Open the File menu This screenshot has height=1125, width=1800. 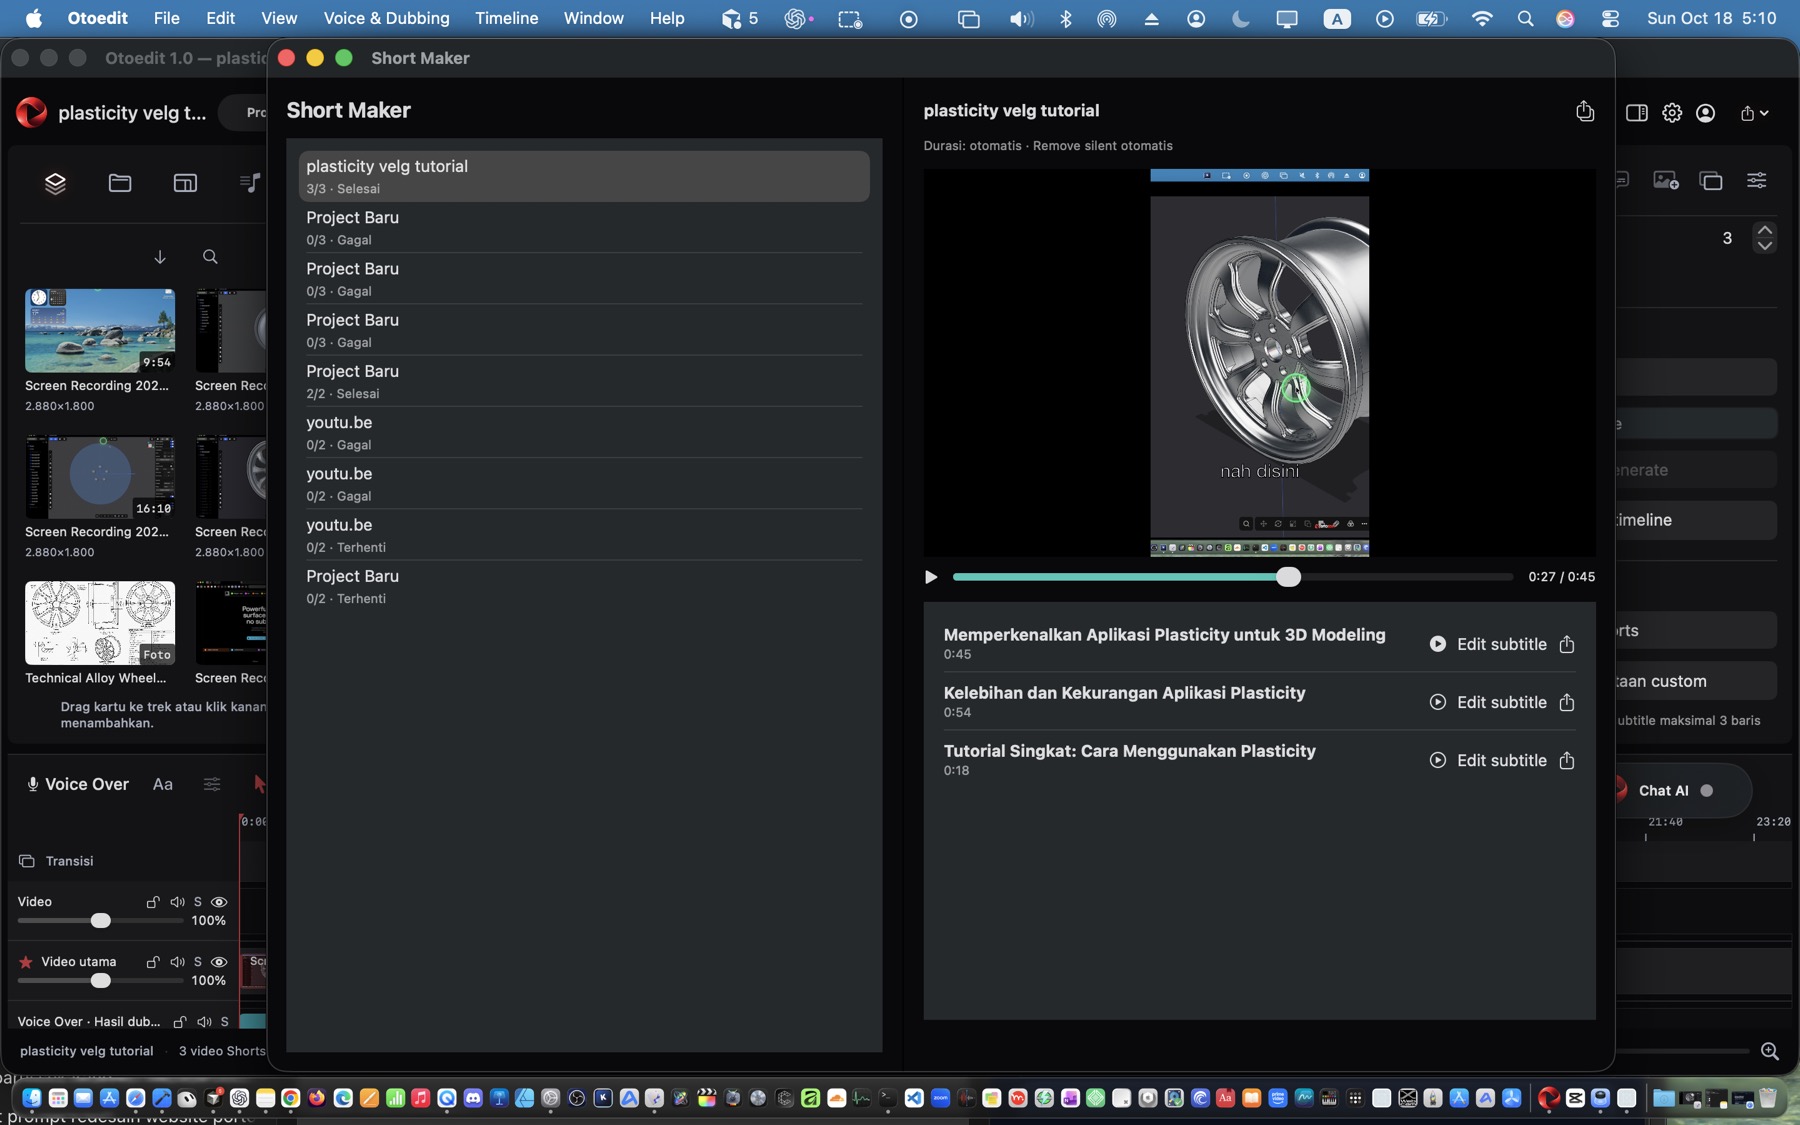coord(166,18)
